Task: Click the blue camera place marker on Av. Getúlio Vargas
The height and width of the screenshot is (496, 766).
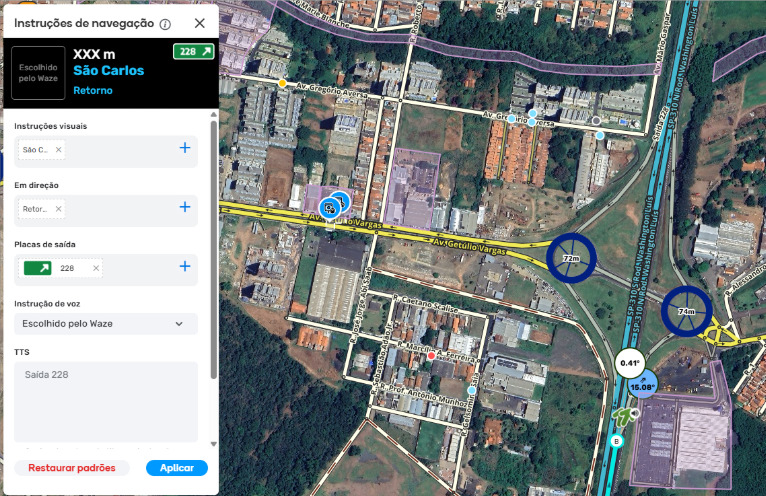Action: tap(330, 208)
